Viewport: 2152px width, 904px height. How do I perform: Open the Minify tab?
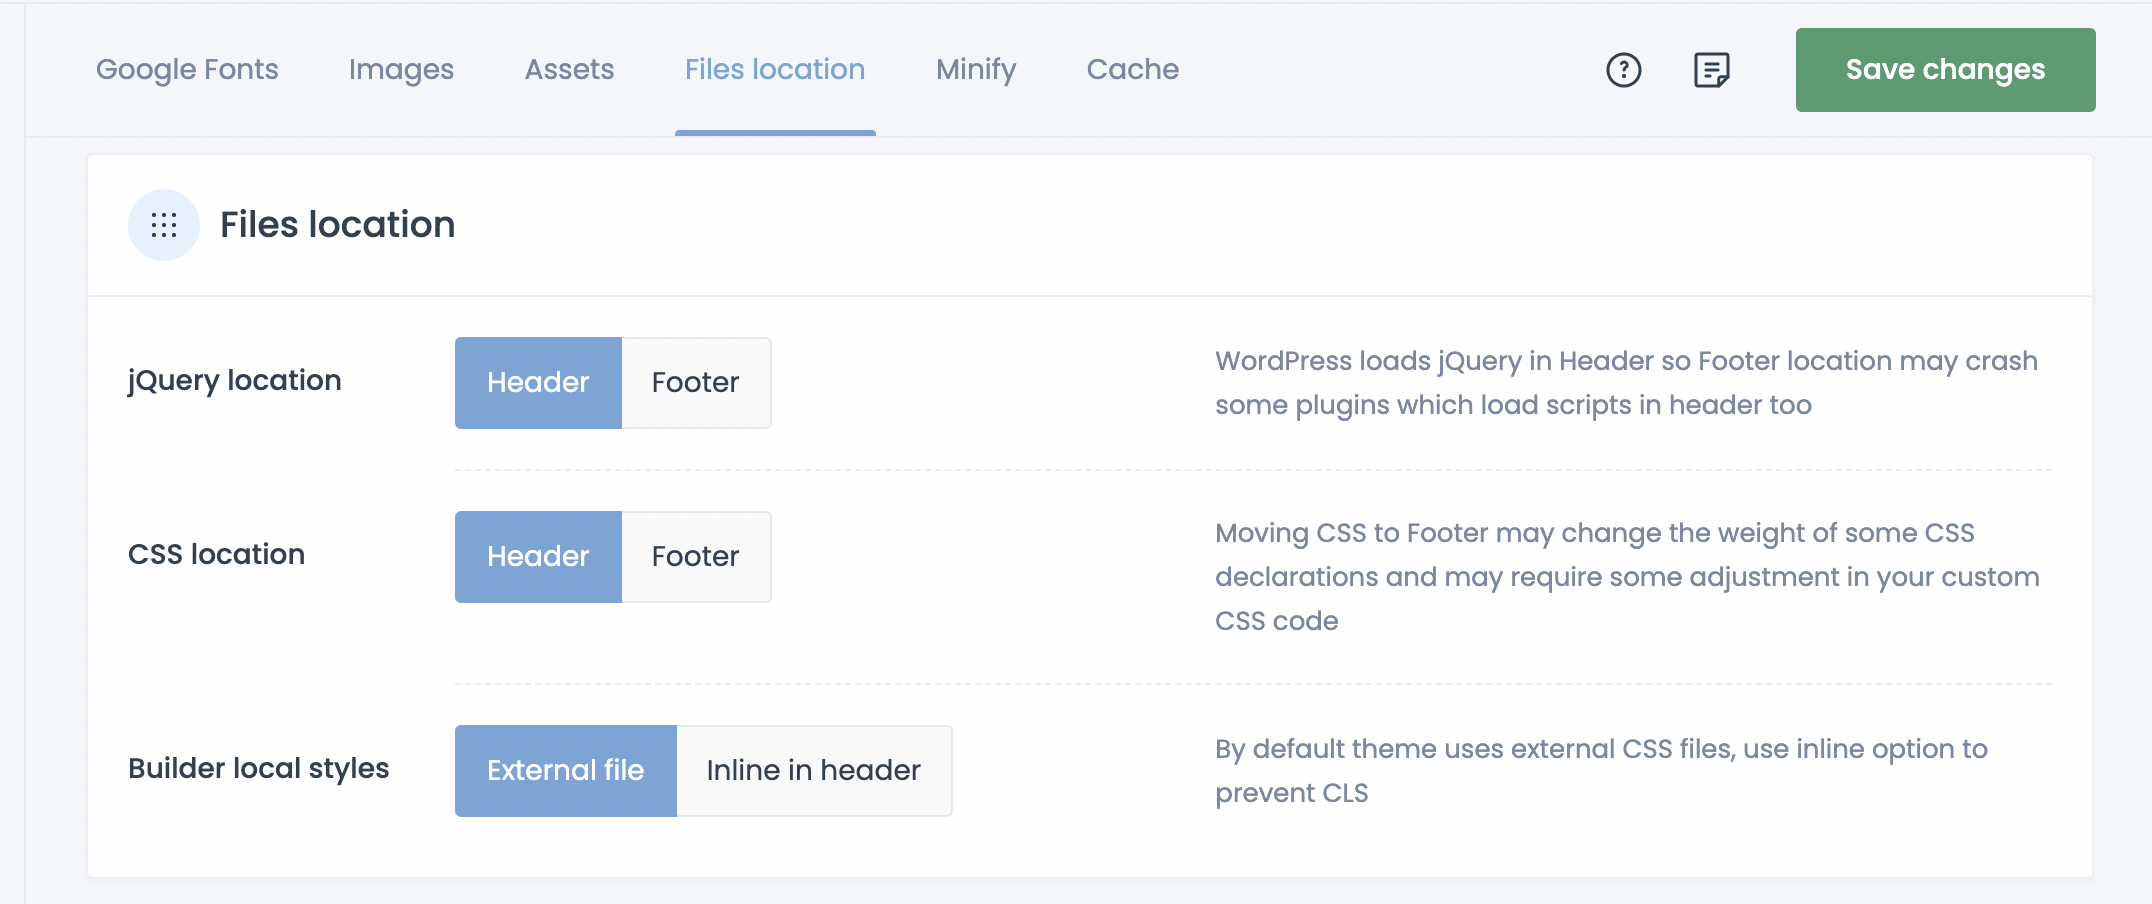click(x=976, y=69)
